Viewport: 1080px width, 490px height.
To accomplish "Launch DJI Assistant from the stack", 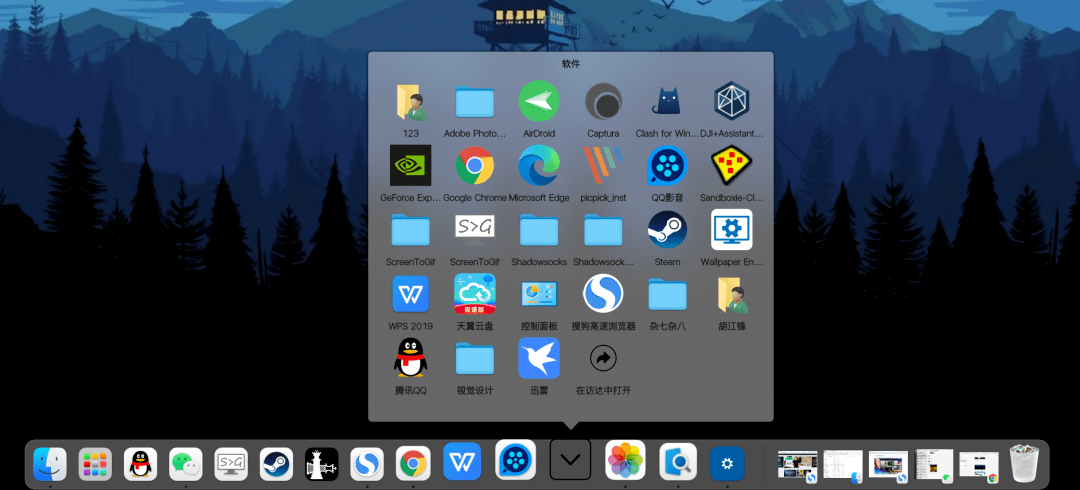I will click(731, 101).
